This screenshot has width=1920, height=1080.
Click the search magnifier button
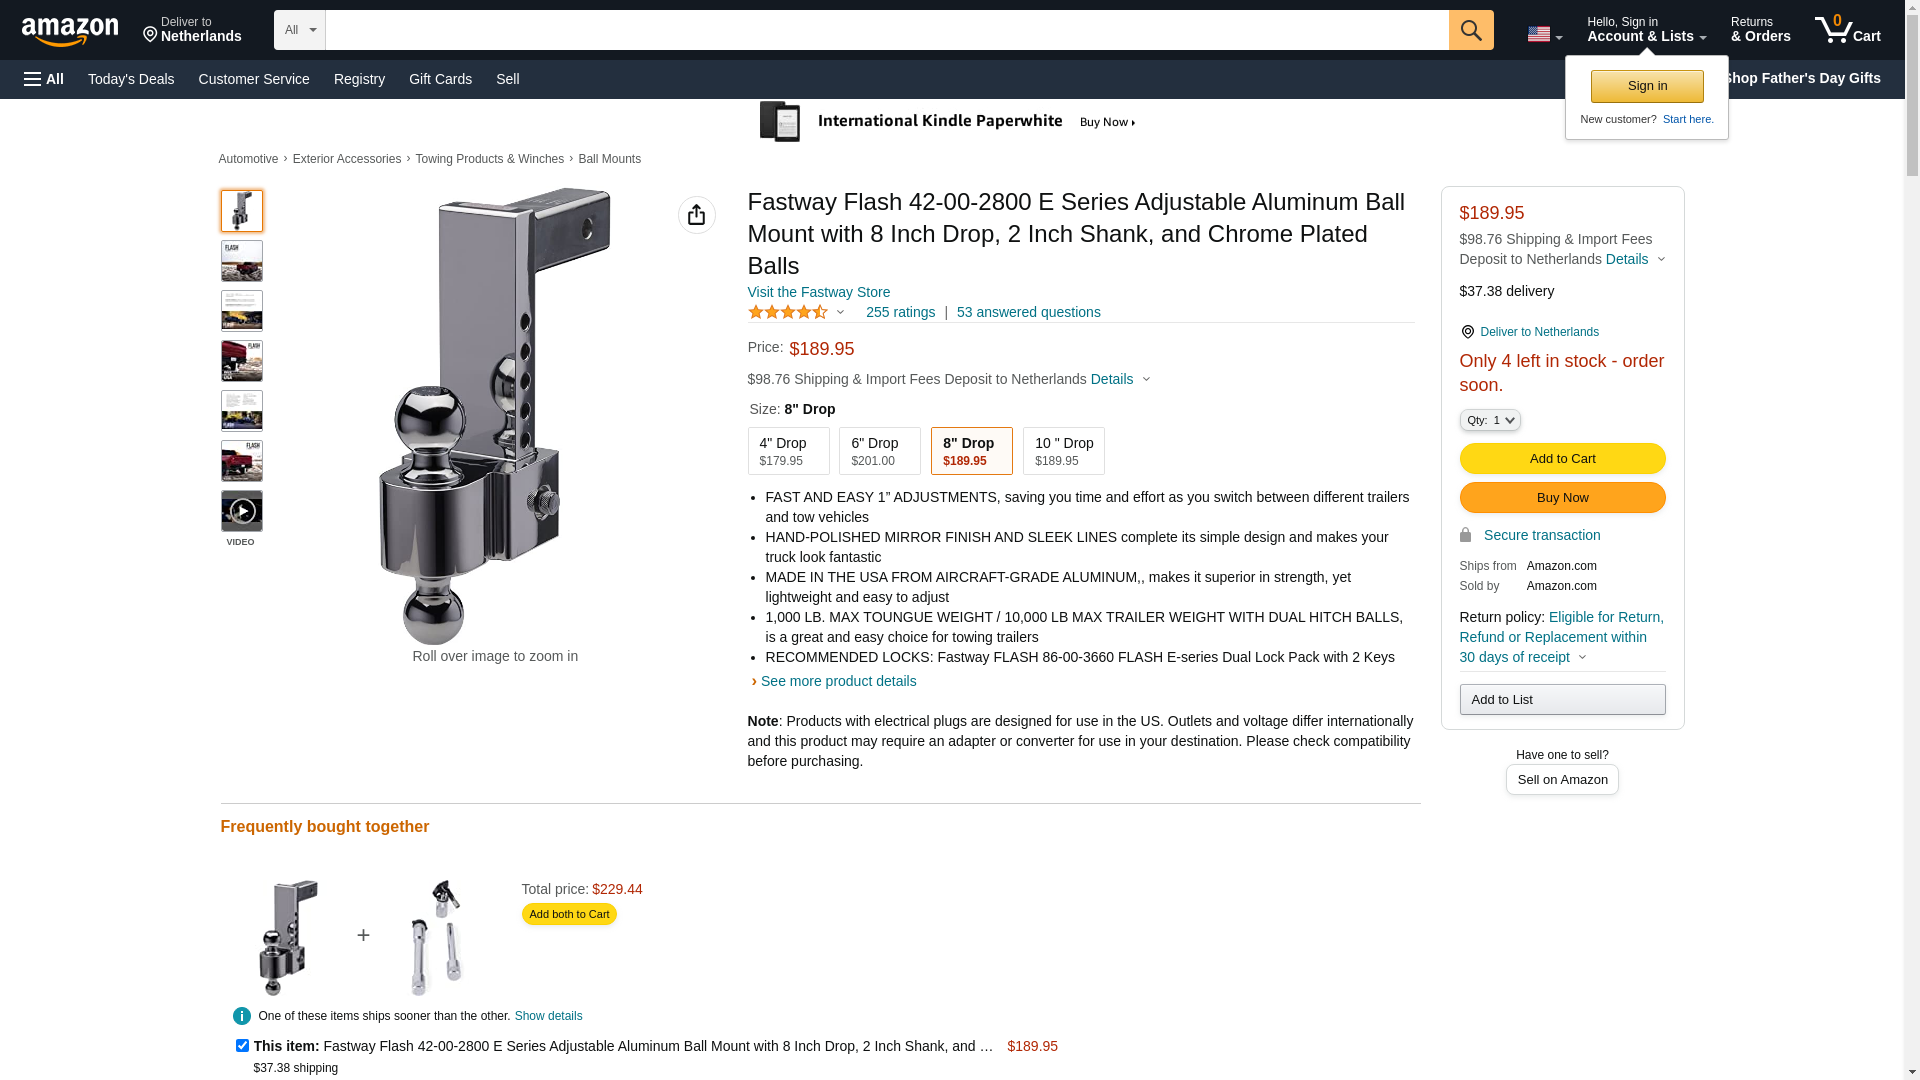(1471, 30)
